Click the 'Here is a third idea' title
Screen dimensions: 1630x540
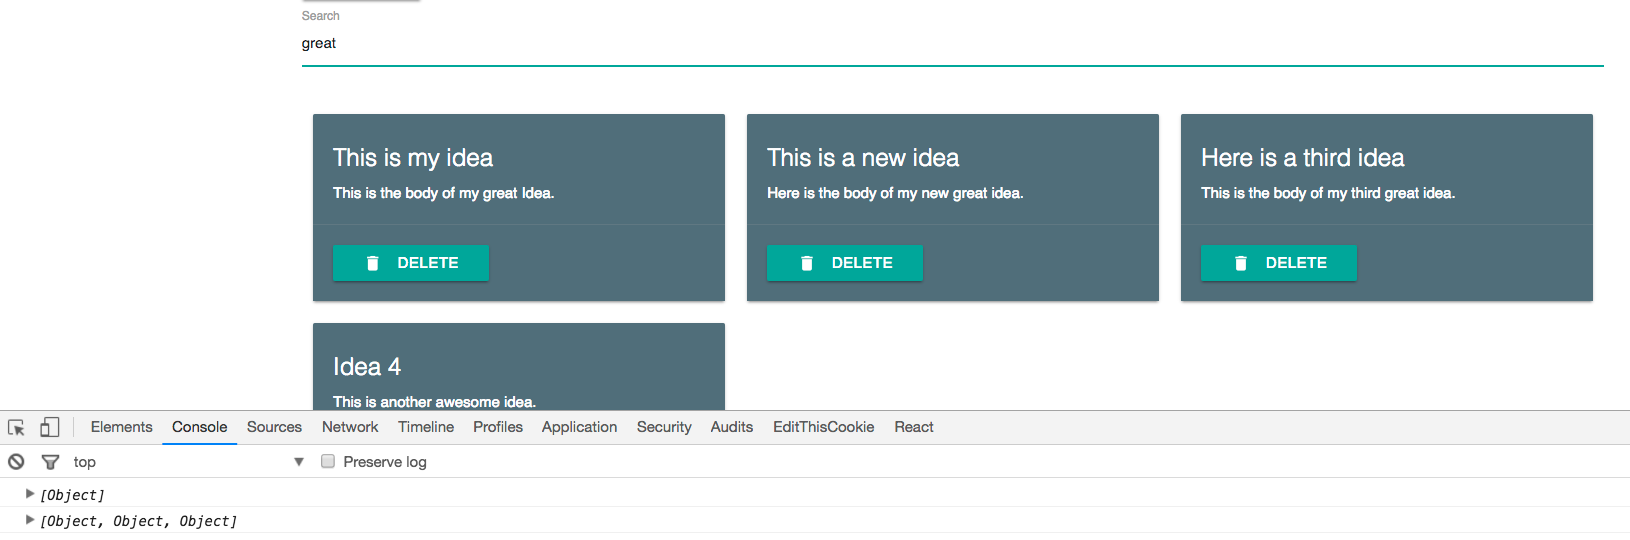pos(1303,158)
